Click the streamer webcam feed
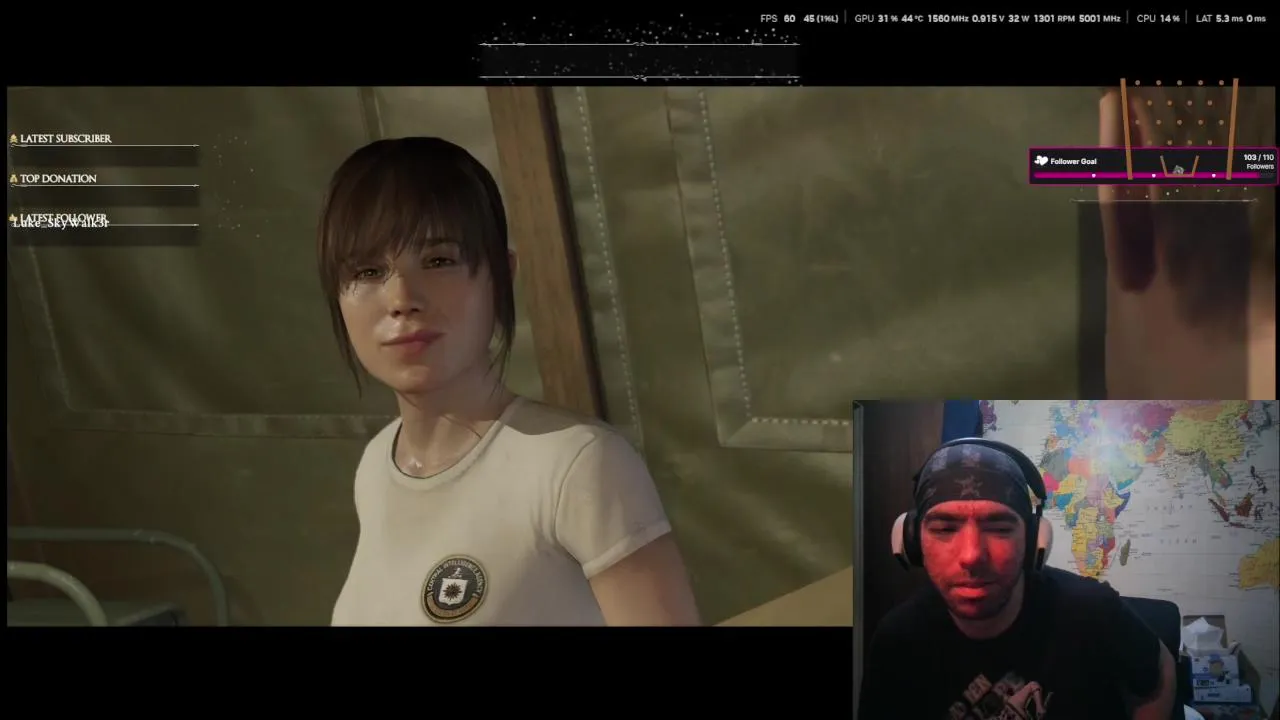This screenshot has width=1280, height=720. (1065, 560)
